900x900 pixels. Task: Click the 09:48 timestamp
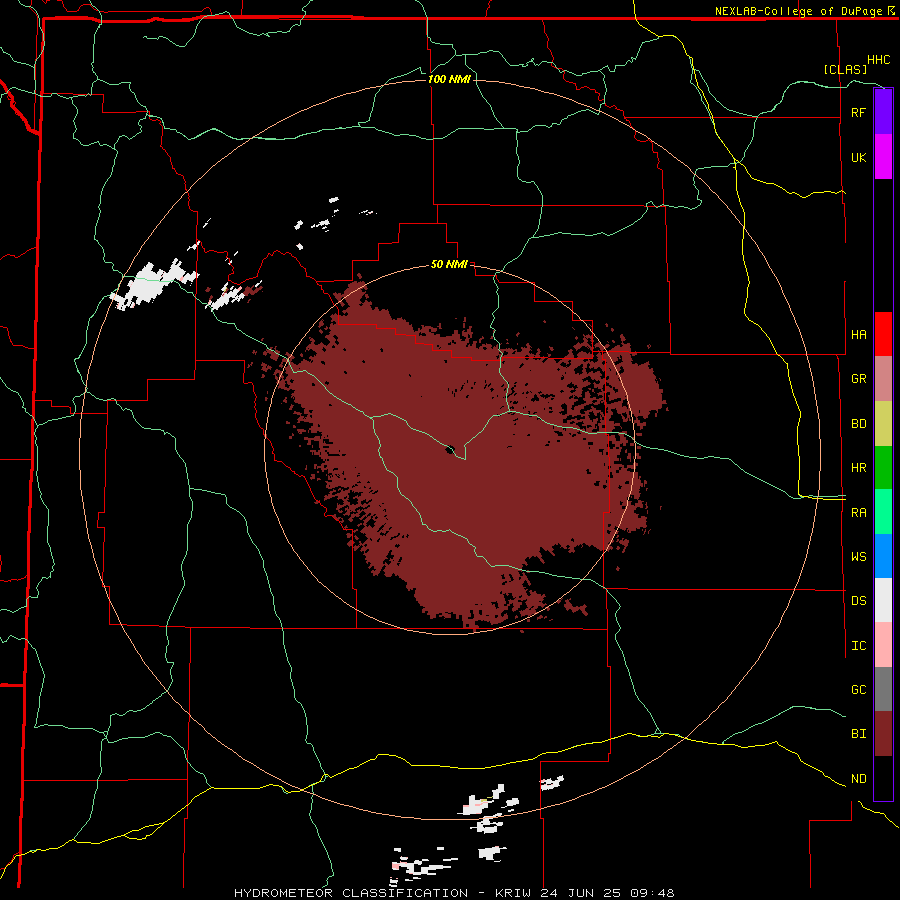[651, 893]
